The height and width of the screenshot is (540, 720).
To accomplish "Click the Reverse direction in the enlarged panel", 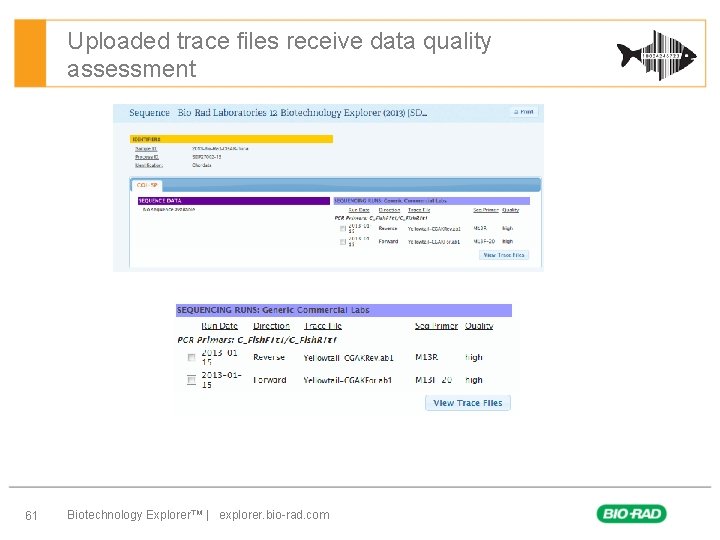I will tap(269, 357).
